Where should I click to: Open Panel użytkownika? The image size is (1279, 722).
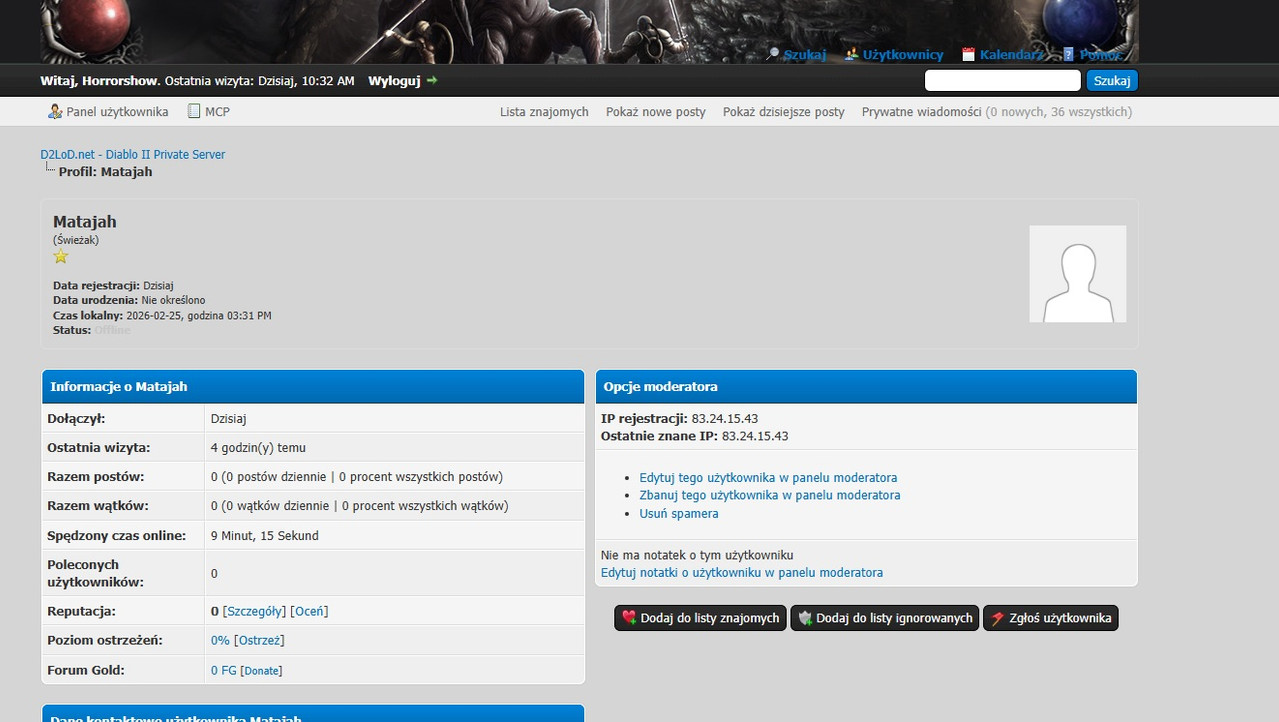pos(117,112)
